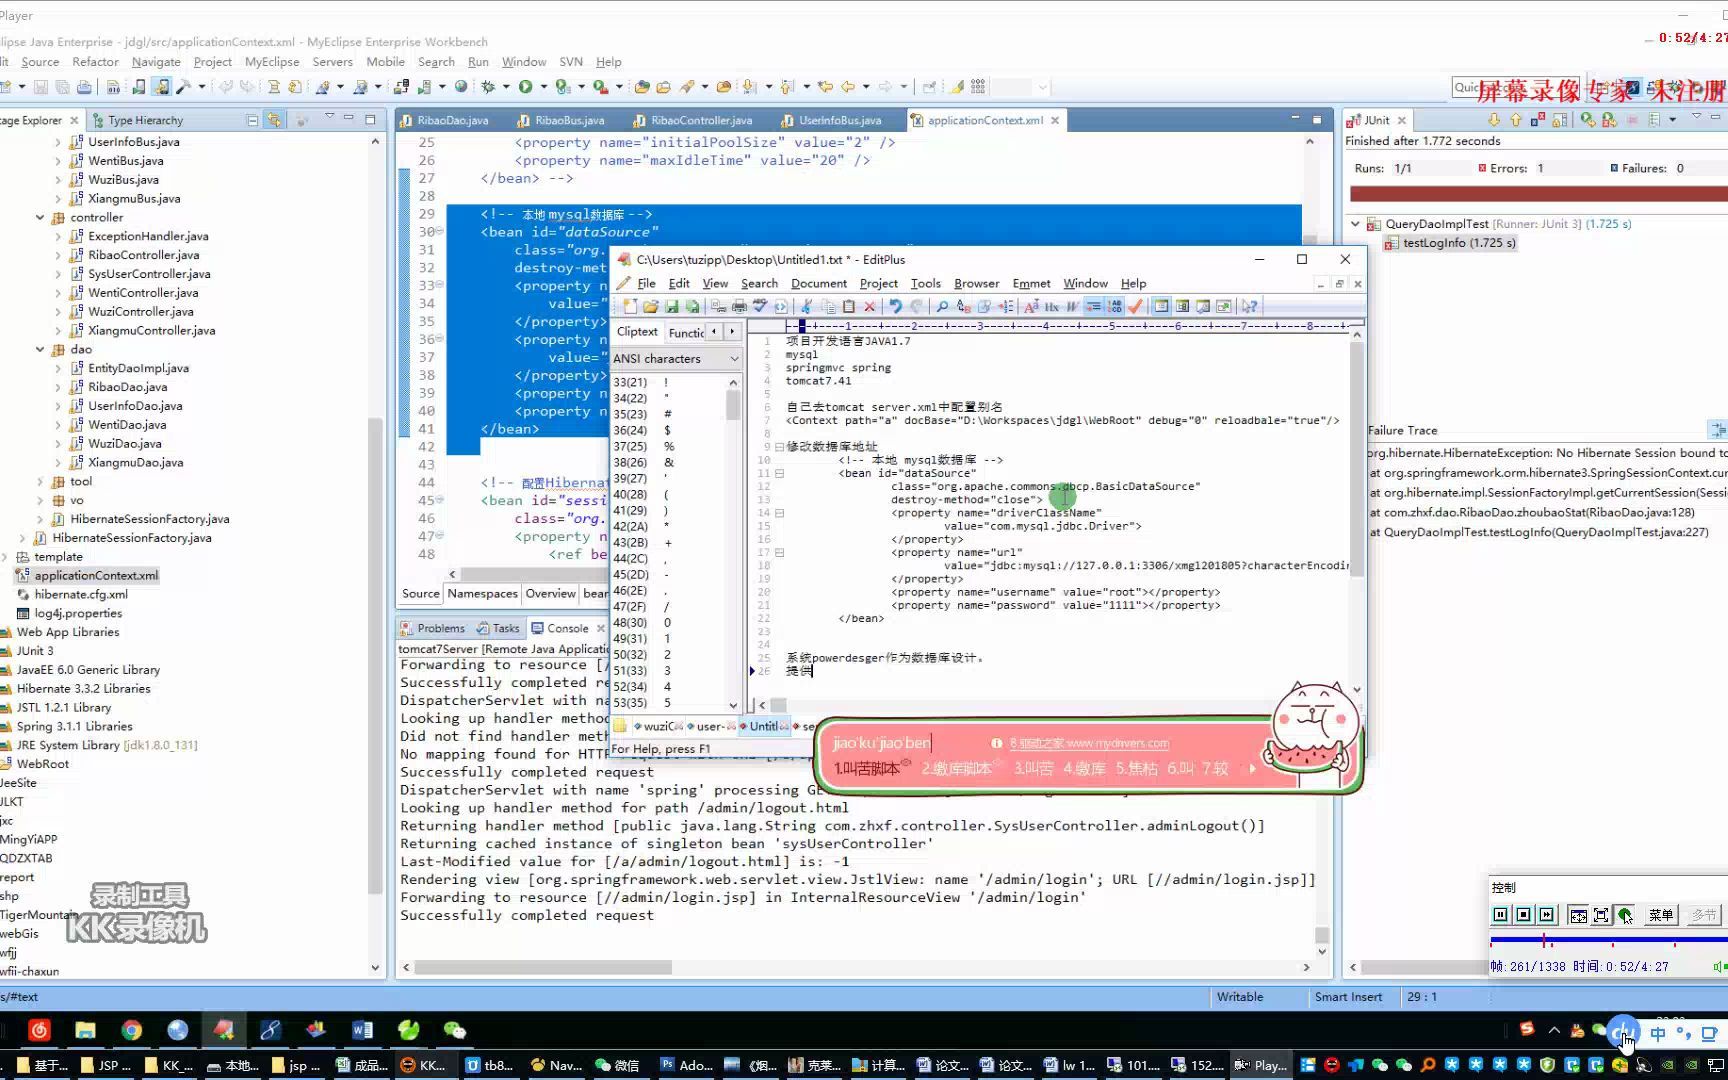The width and height of the screenshot is (1728, 1080).
Task: Open hibernate.cfg.xml in Package Explorer
Action: (81, 594)
